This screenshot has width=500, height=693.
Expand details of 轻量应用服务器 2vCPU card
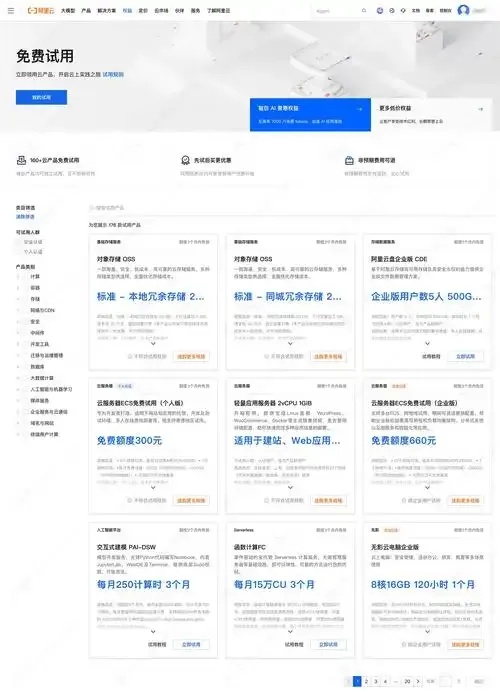click(290, 487)
